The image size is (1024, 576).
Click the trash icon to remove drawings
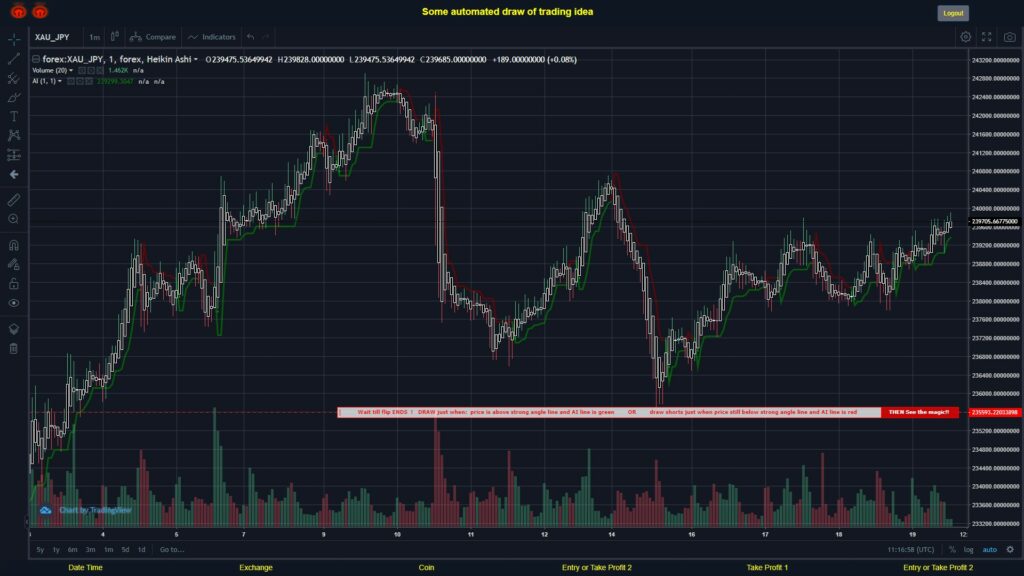pos(14,348)
